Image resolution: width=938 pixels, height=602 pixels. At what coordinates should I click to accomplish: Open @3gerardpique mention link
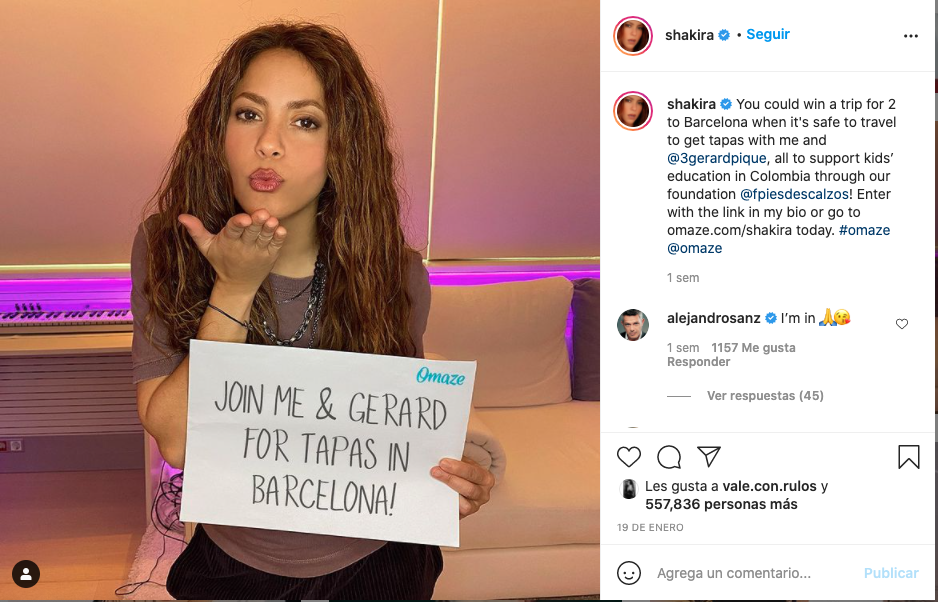point(717,158)
